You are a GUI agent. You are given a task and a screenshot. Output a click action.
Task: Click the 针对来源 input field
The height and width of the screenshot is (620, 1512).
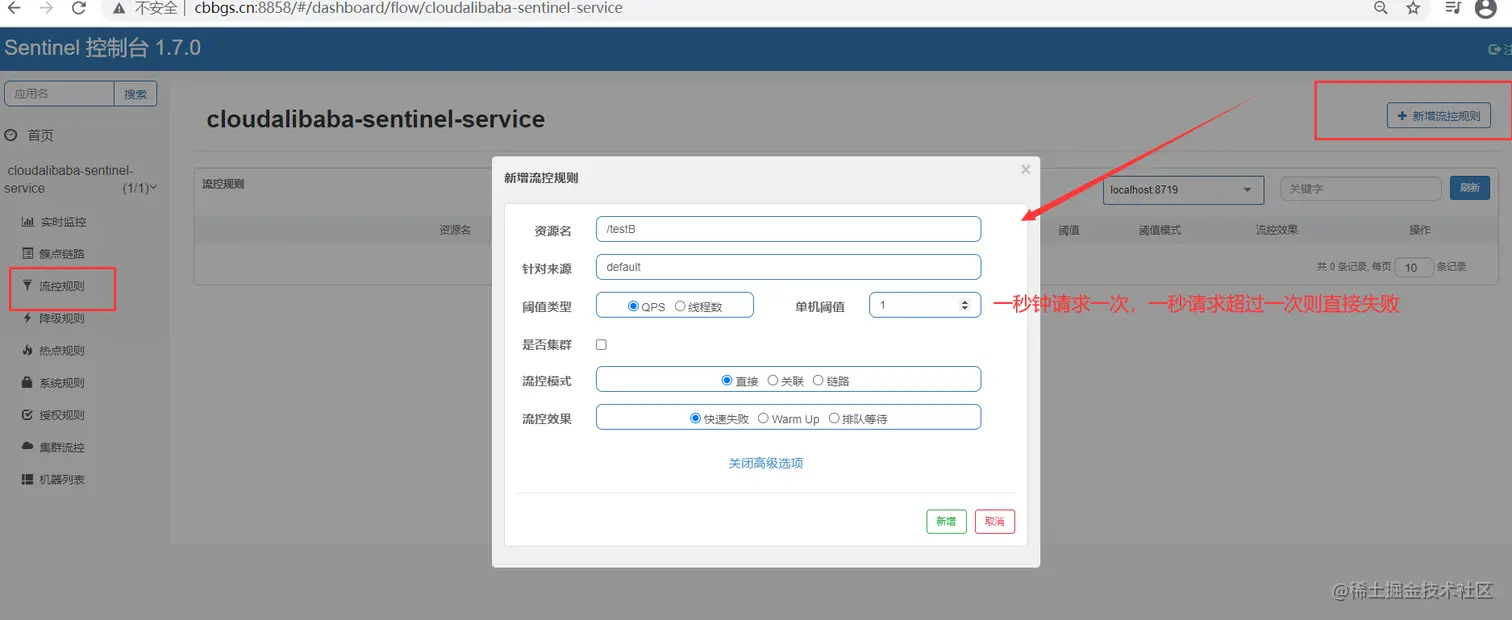pyautogui.click(x=788, y=267)
